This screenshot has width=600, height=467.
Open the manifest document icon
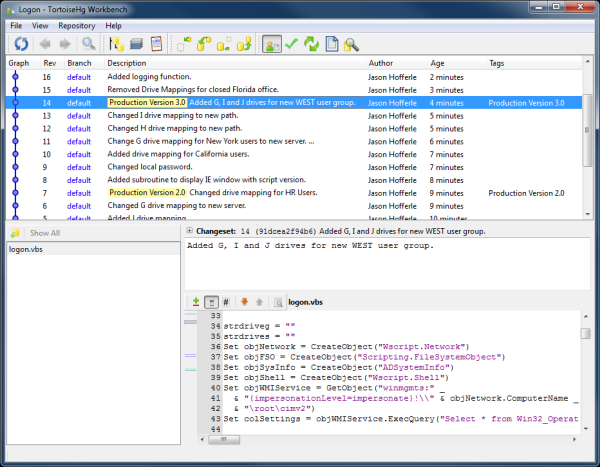click(x=332, y=44)
